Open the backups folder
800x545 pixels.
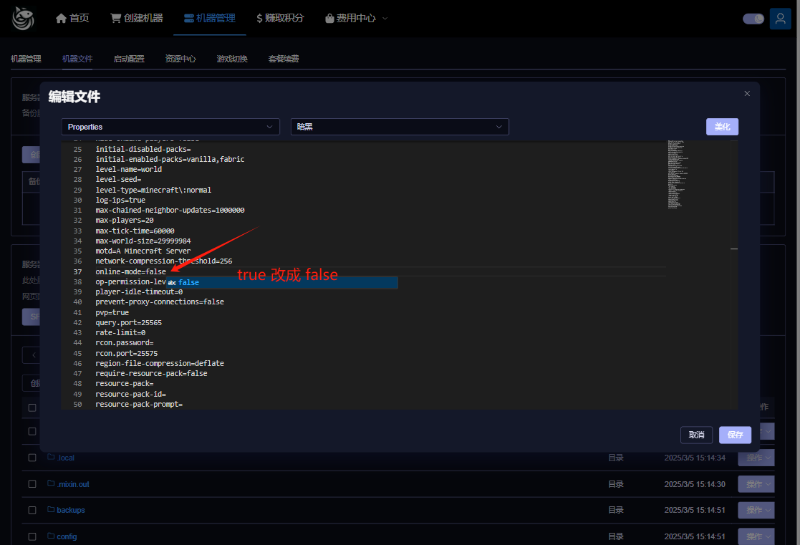[x=70, y=510]
